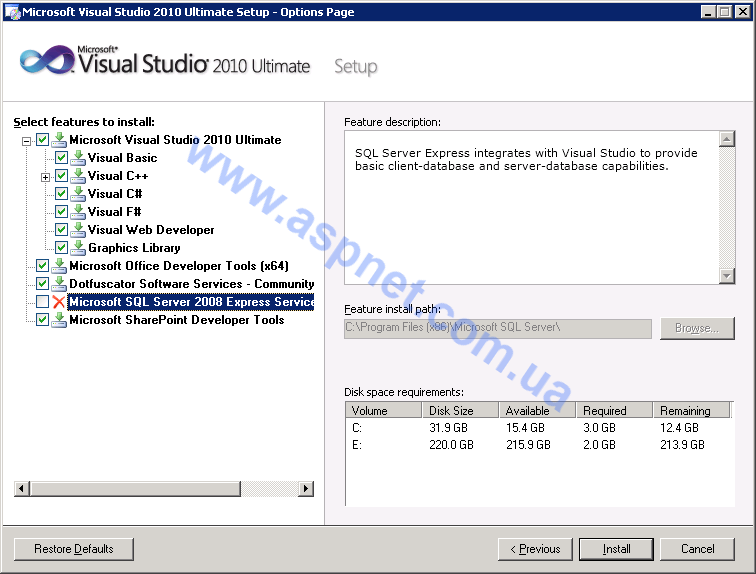
Task: Uncheck Microsoft Office Developer Tools (x64) checkbox
Action: point(42,266)
